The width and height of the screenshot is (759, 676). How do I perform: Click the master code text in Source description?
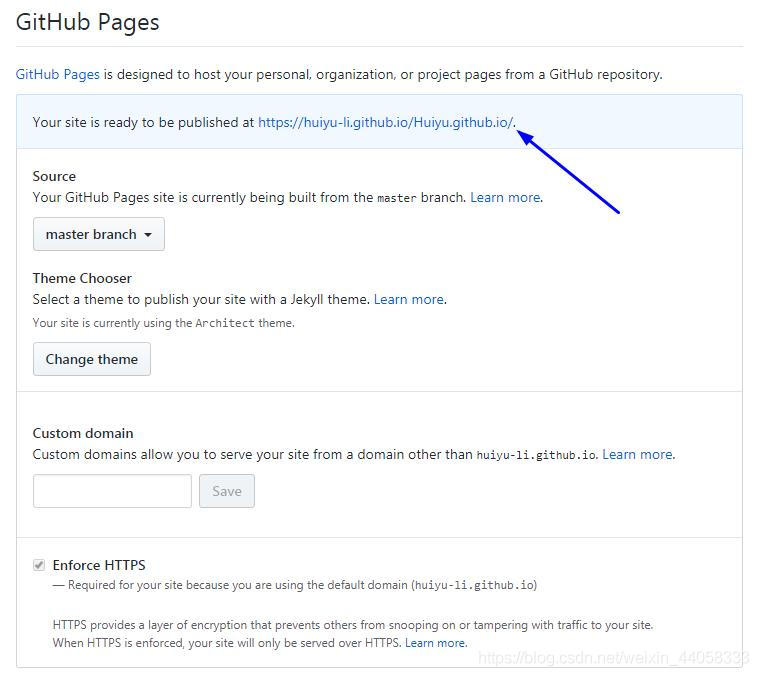(396, 198)
